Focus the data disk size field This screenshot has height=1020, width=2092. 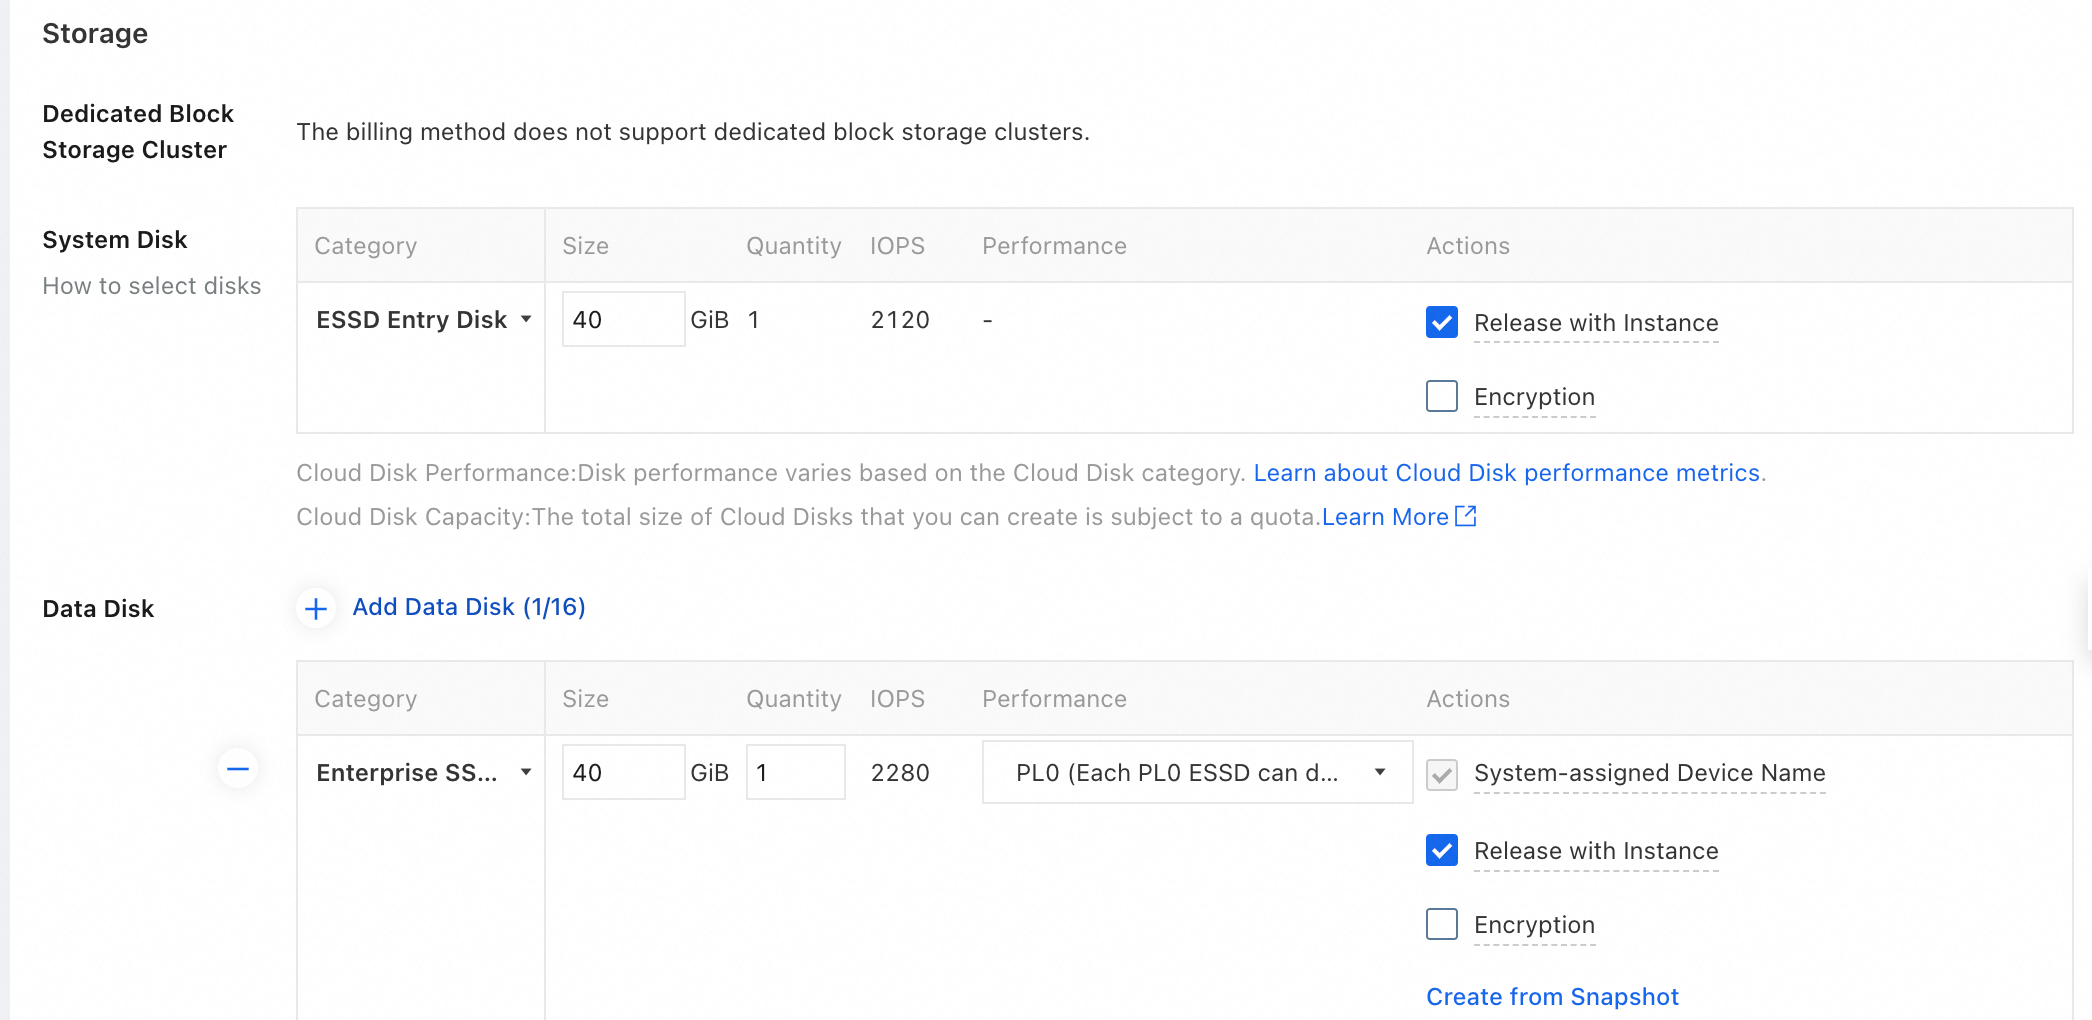tap(623, 772)
